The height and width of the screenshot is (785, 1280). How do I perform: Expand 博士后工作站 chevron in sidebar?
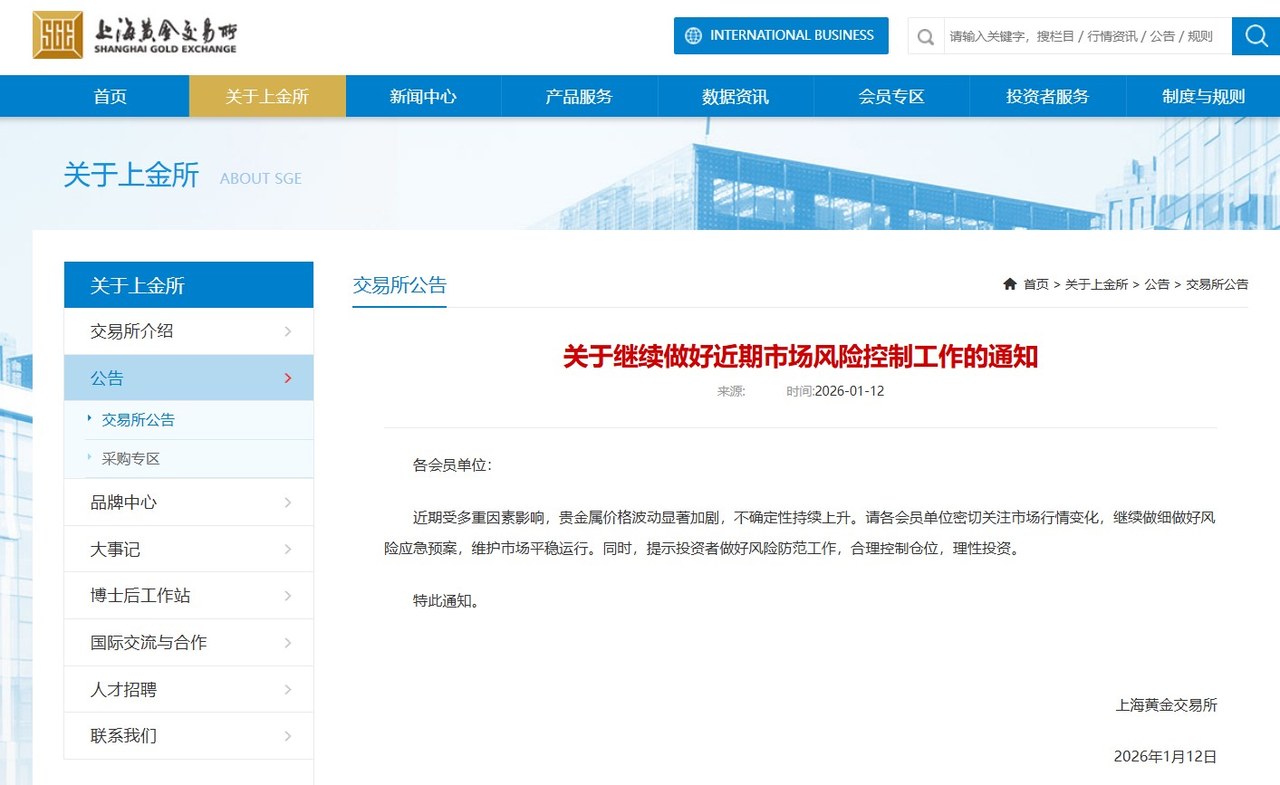tap(288, 596)
